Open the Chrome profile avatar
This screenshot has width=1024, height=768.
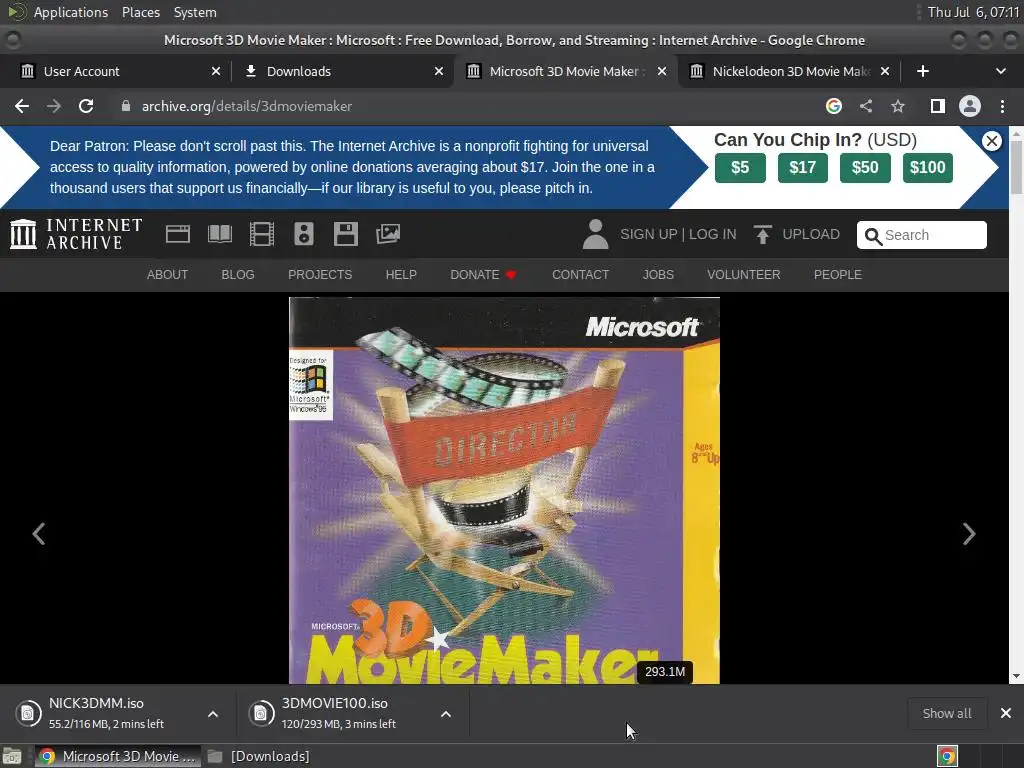(x=970, y=106)
